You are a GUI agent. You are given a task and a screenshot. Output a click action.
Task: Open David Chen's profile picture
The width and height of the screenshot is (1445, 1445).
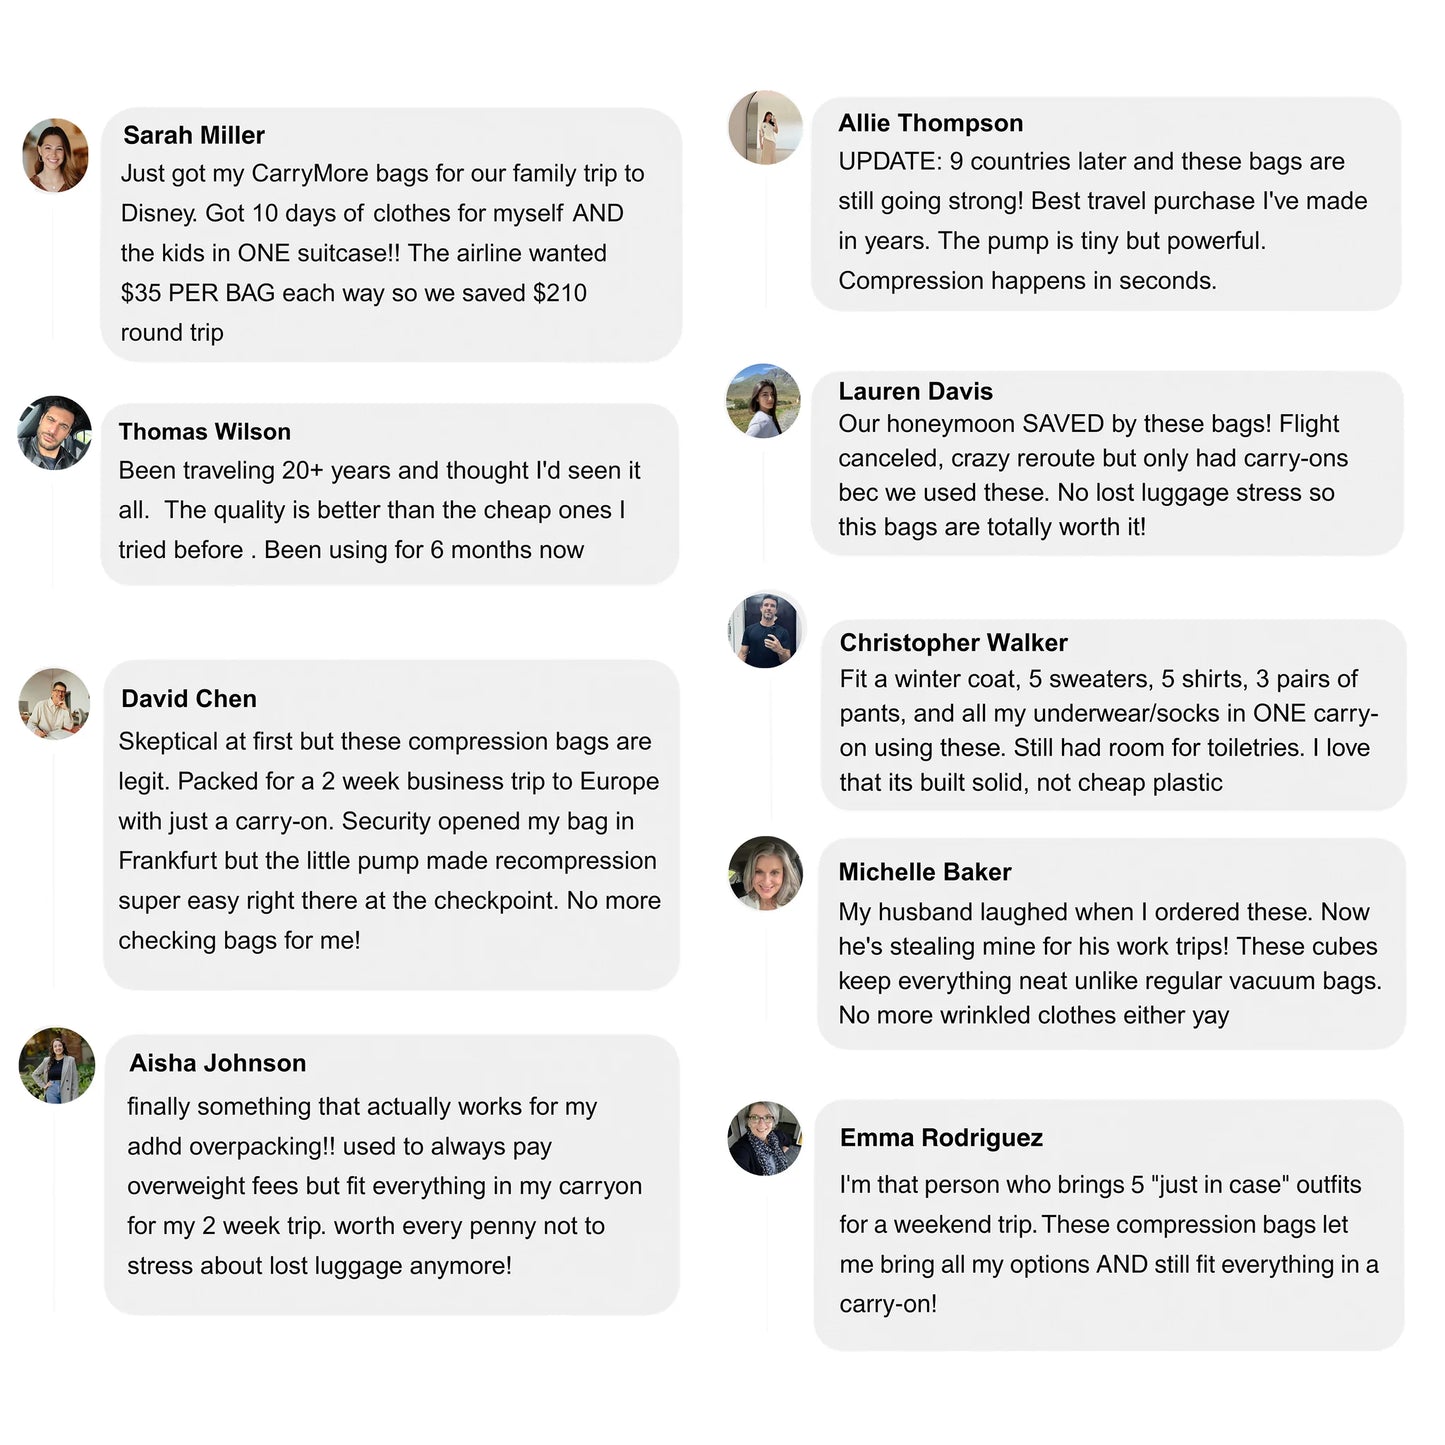pos(55,704)
